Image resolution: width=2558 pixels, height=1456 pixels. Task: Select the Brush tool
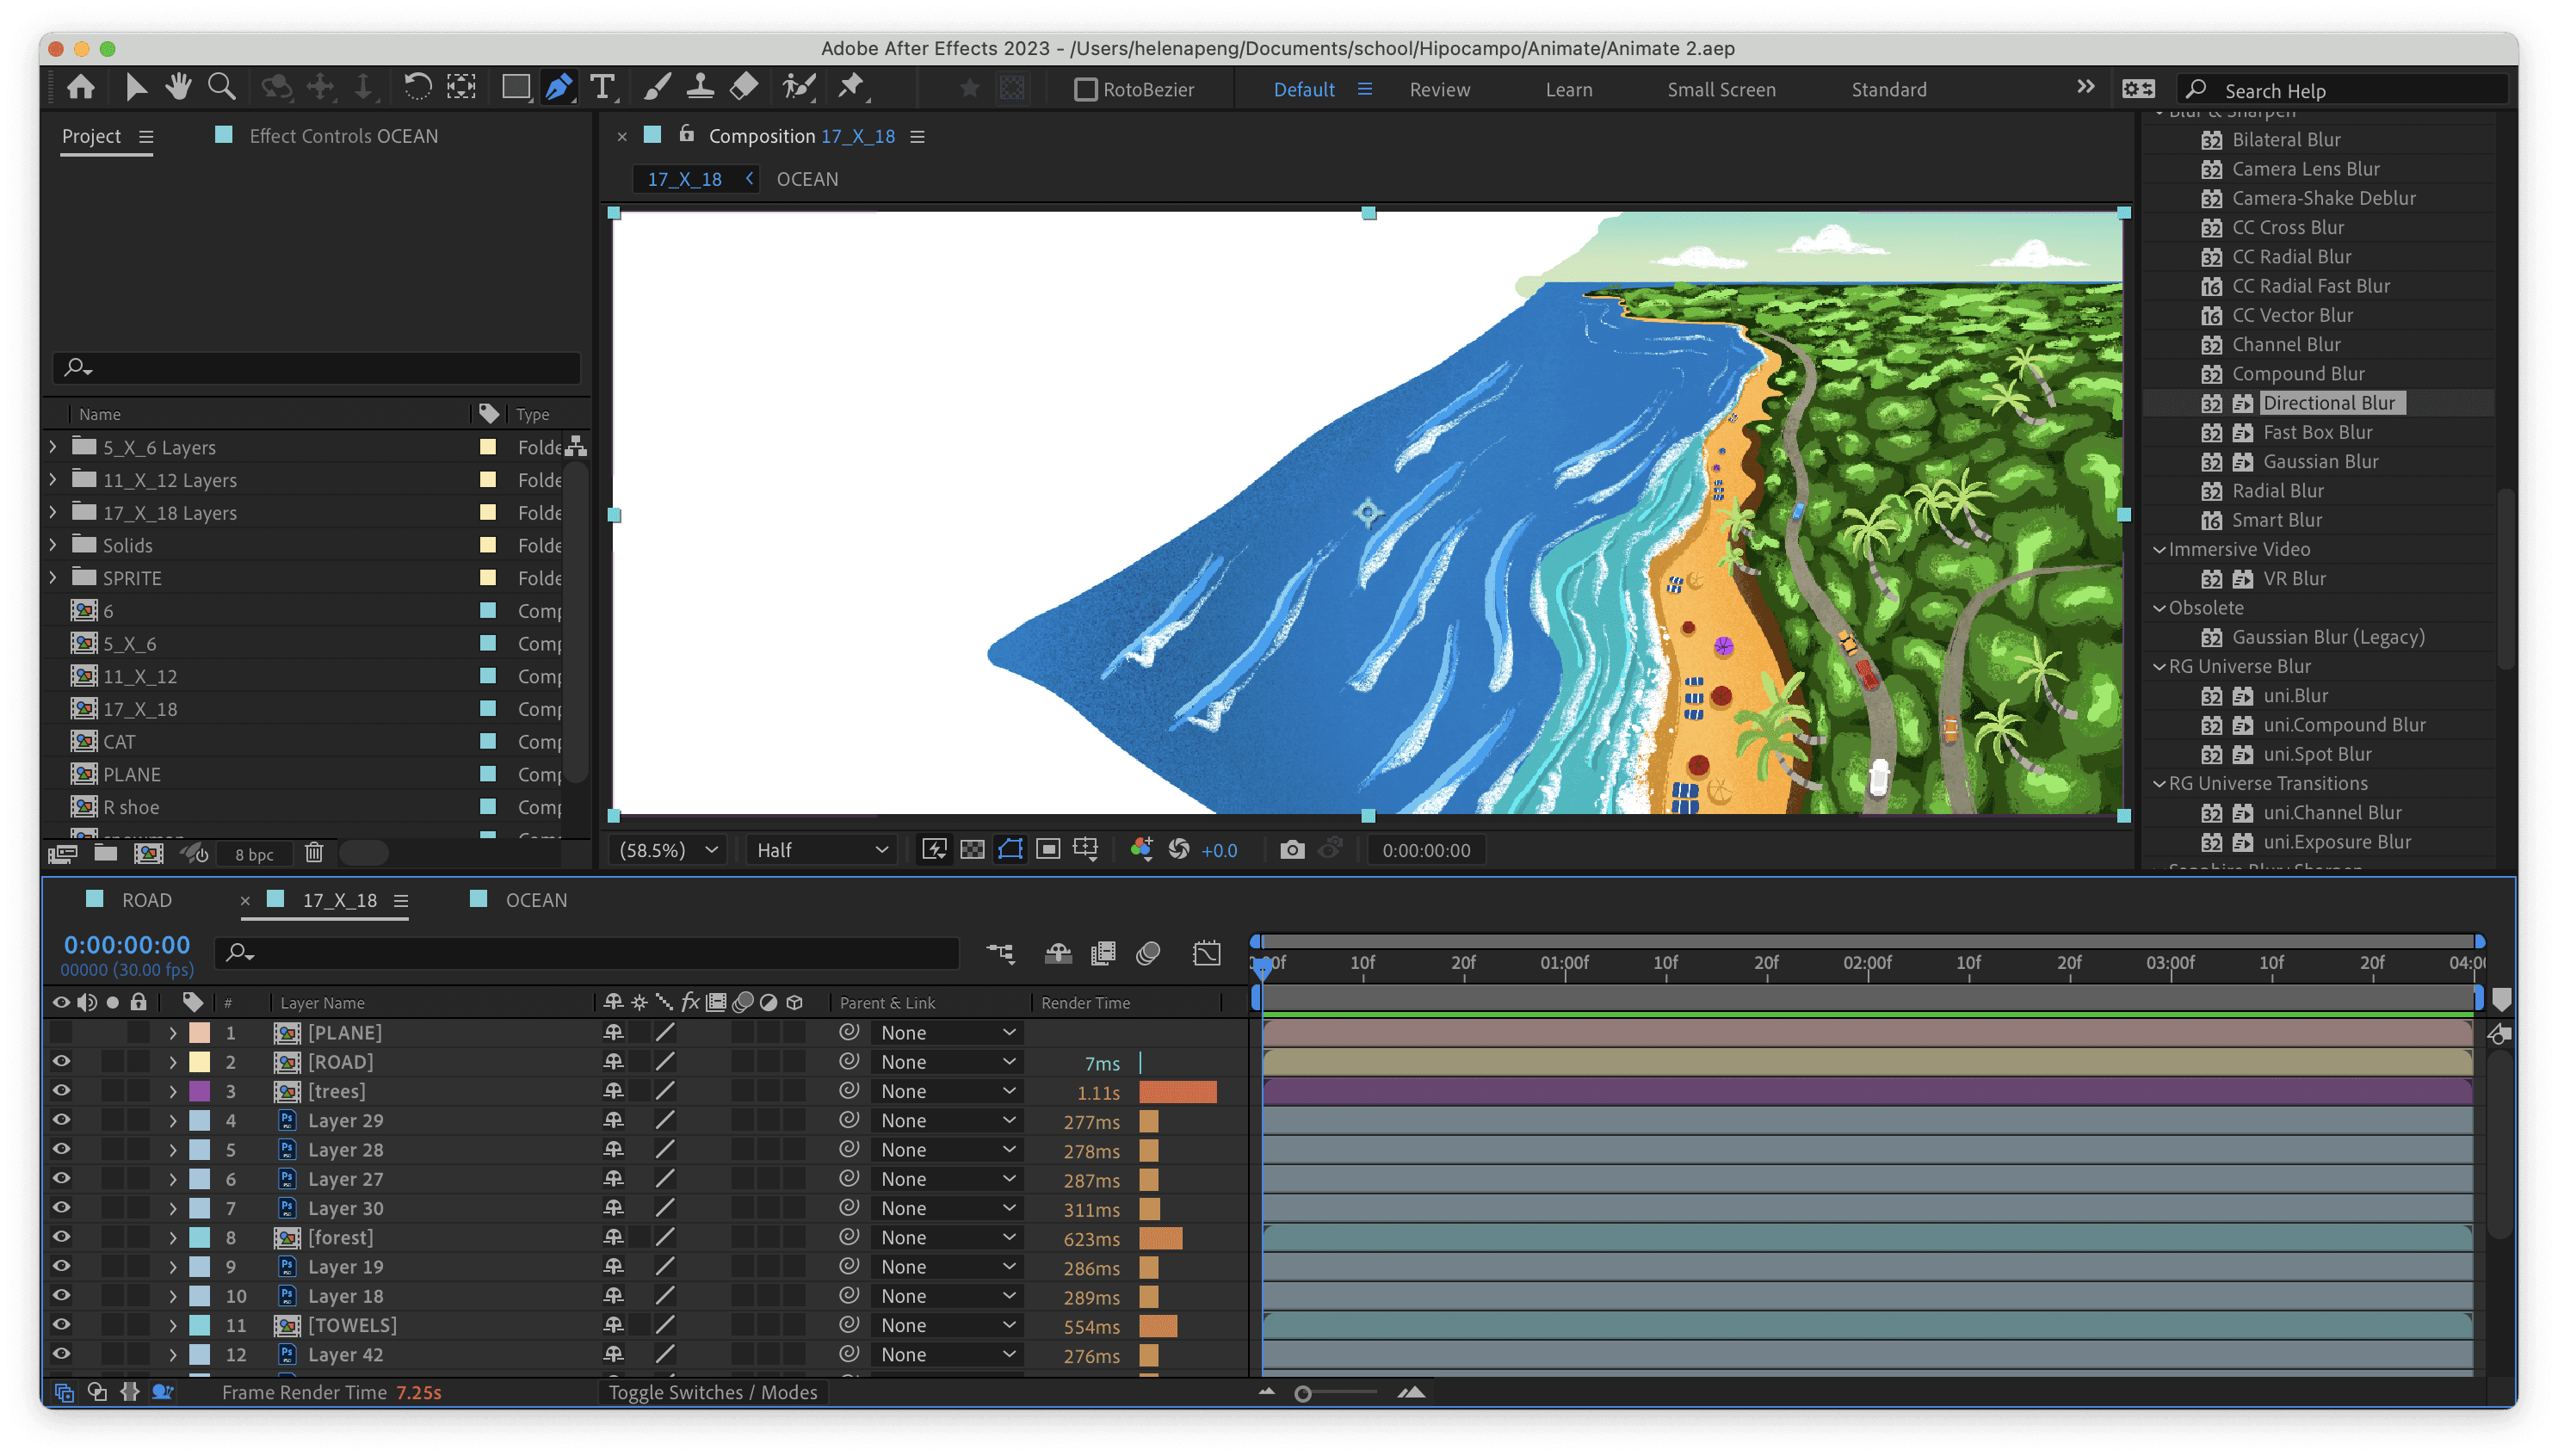tap(656, 88)
